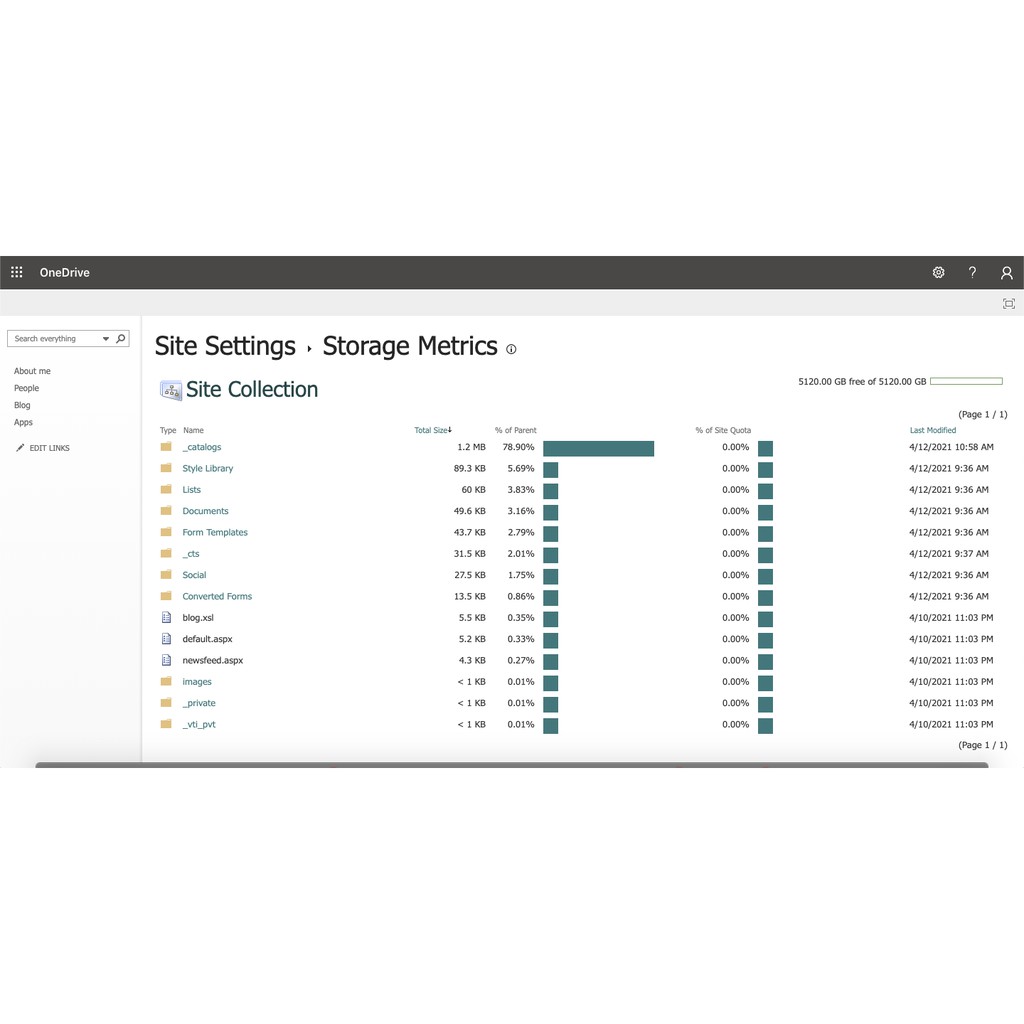Viewport: 1024px width, 1024px height.
Task: Click EDIT LINKS in the sidebar
Action: click(x=49, y=448)
